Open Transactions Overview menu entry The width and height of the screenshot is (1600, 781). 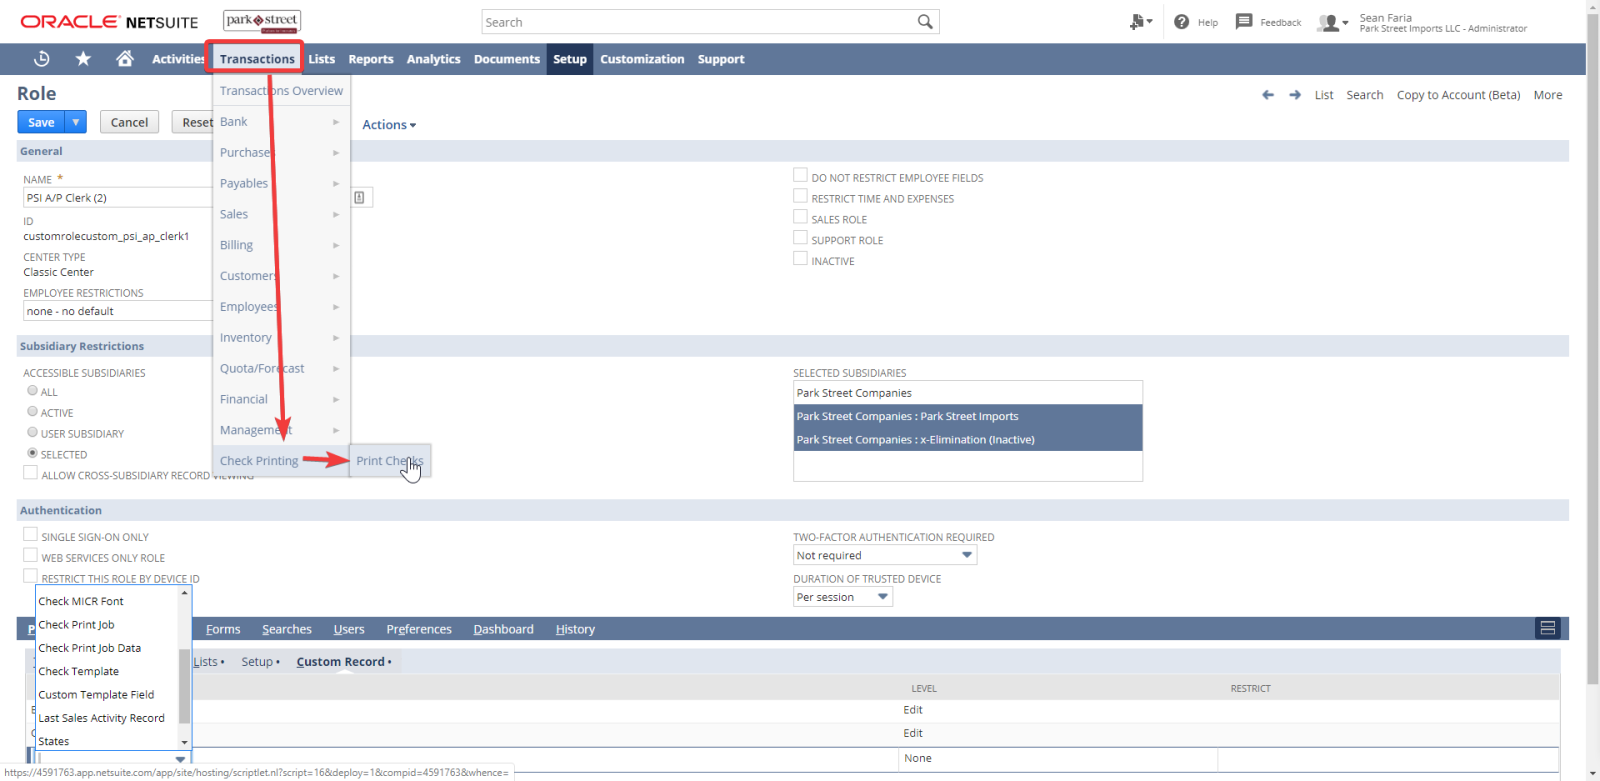281,91
